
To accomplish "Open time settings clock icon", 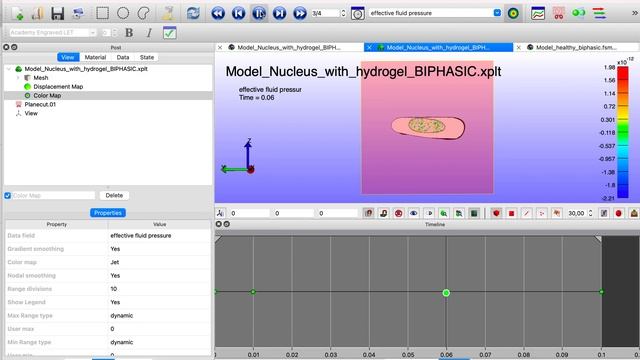I will [358, 13].
